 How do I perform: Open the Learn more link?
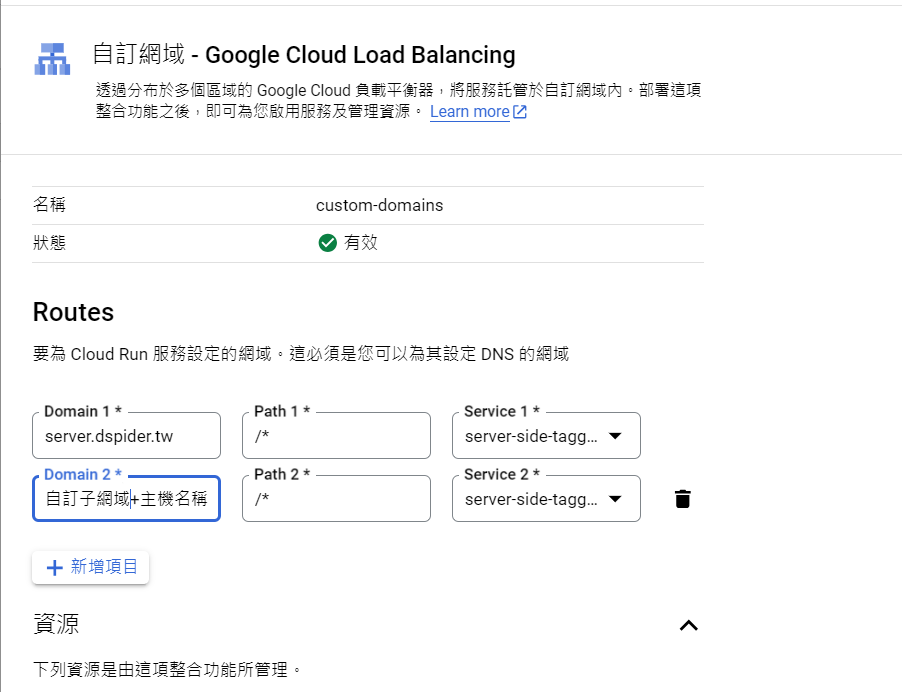[x=478, y=112]
